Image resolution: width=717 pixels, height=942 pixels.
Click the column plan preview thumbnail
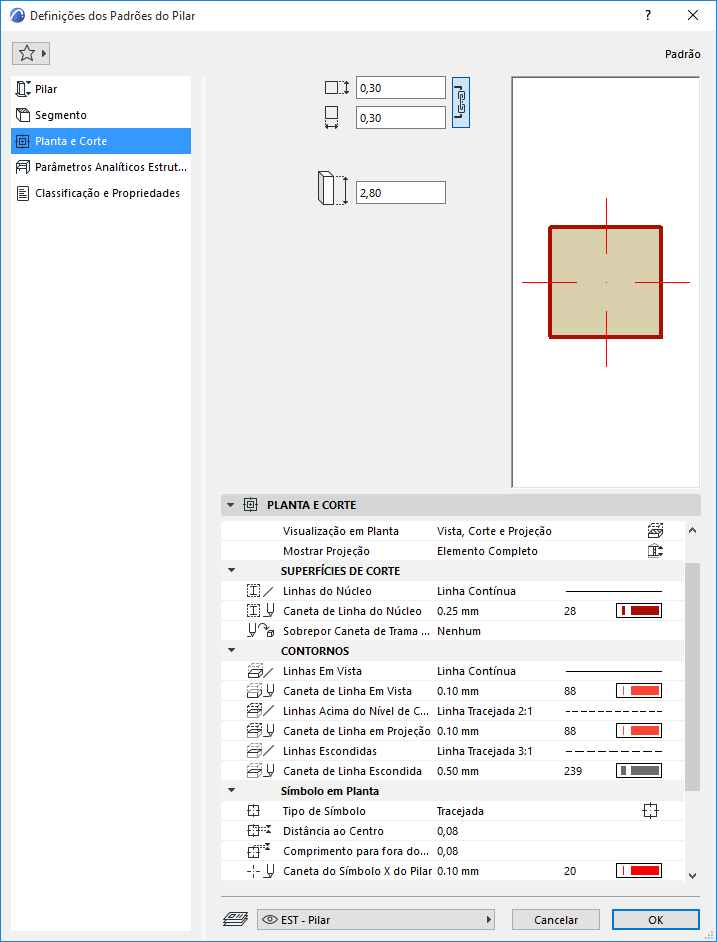(x=606, y=282)
